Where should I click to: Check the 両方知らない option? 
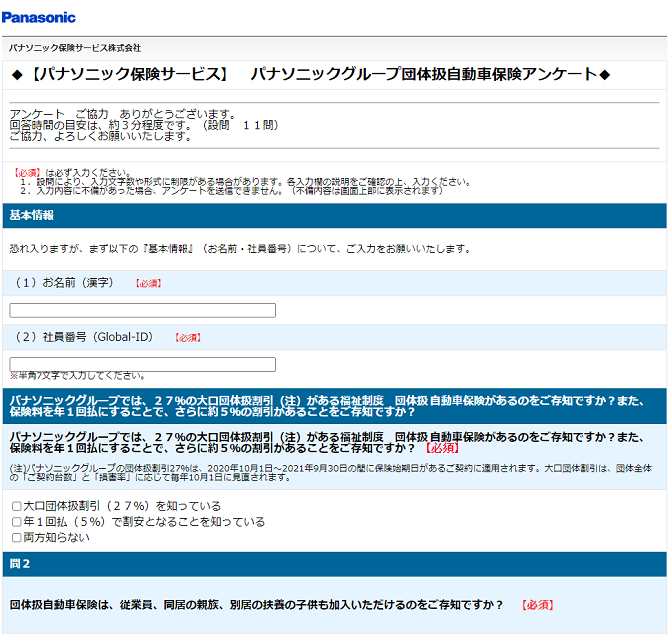point(17,538)
